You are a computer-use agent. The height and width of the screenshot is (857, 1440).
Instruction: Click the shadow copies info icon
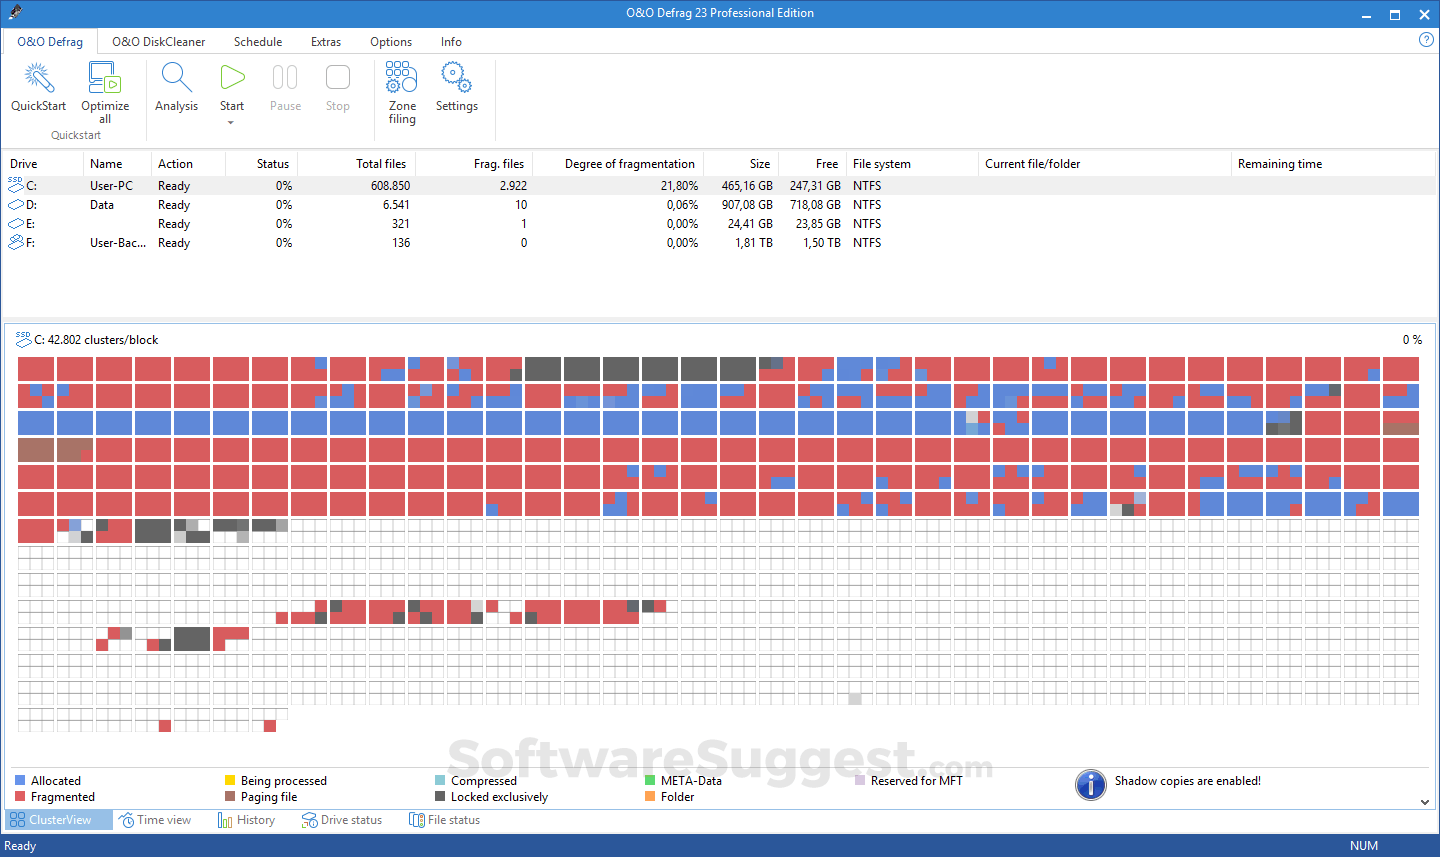(1091, 785)
